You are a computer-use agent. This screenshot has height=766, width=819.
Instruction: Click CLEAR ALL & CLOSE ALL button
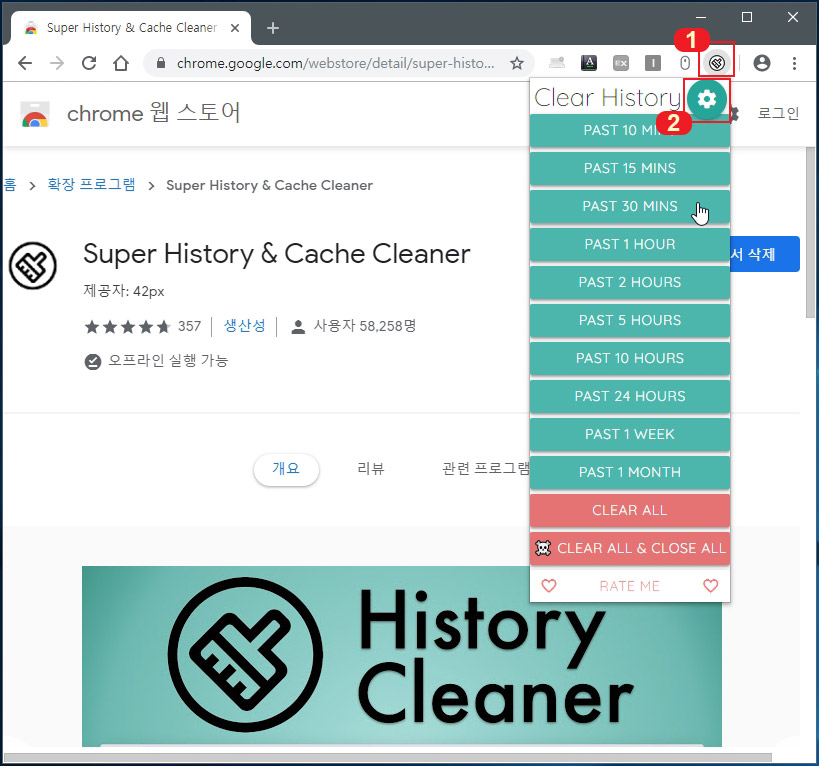click(x=629, y=548)
